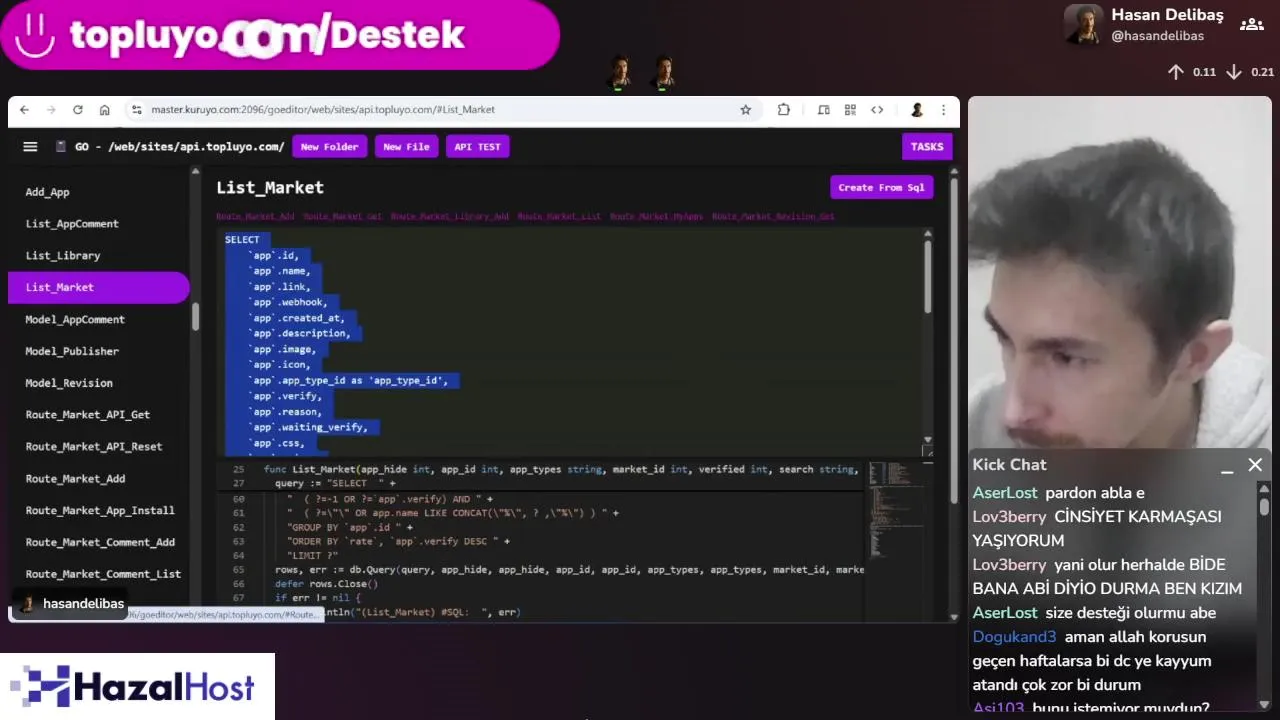Click Hasan Delibaş profile picture
Screen dimensions: 1280x720
[x=1083, y=25]
